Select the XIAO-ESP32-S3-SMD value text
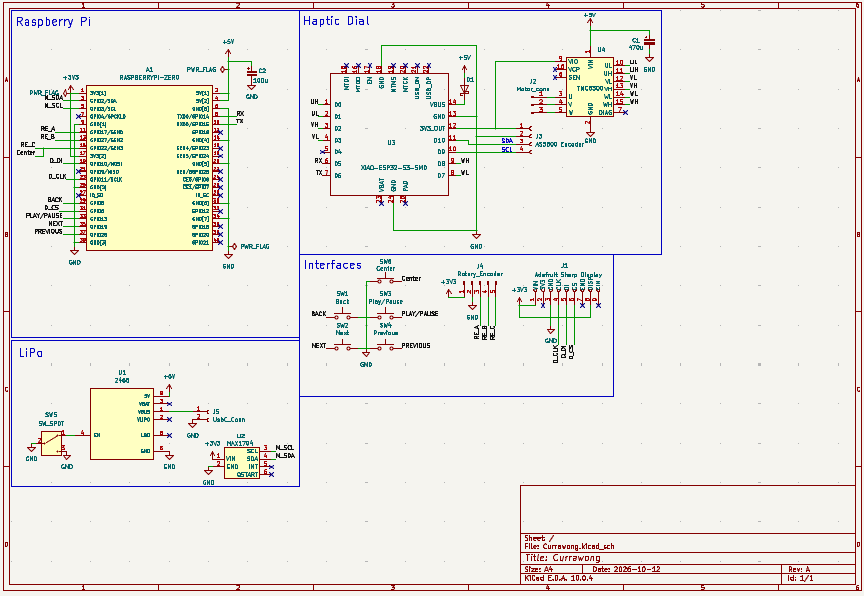 394,167
